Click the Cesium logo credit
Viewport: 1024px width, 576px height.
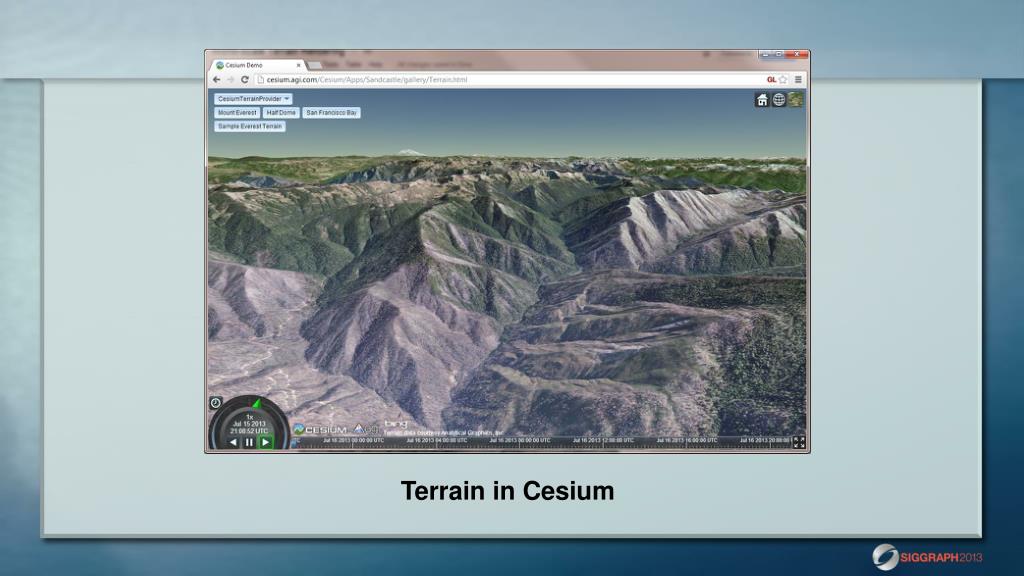click(320, 429)
